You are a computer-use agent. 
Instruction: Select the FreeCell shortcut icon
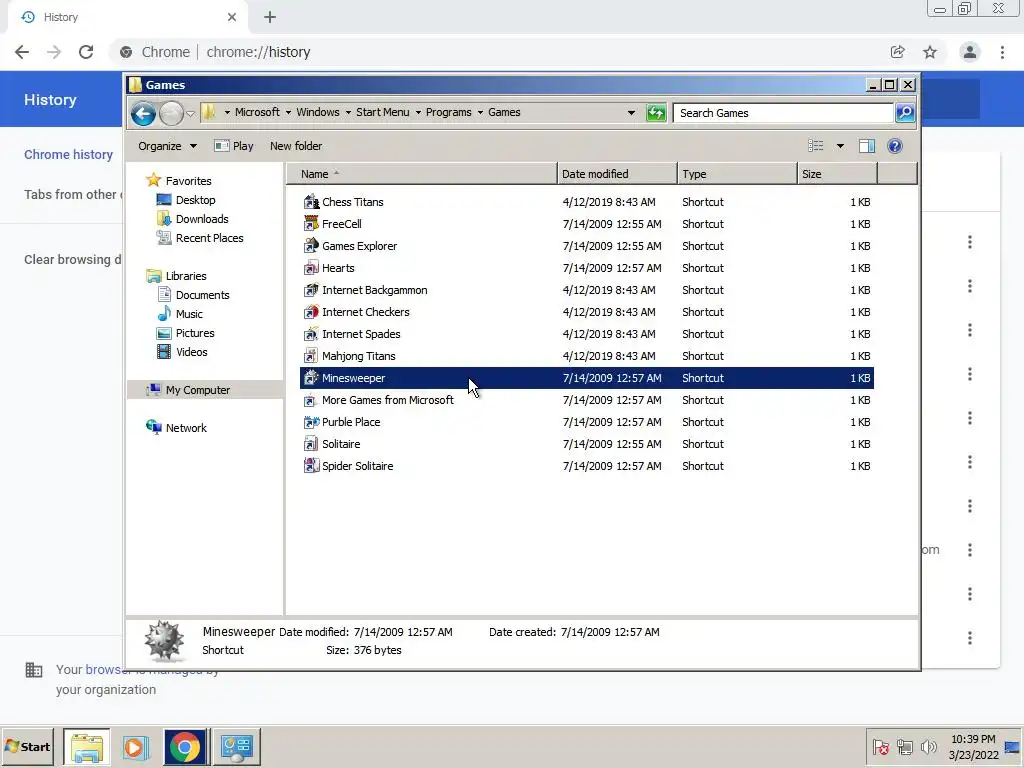coord(311,224)
